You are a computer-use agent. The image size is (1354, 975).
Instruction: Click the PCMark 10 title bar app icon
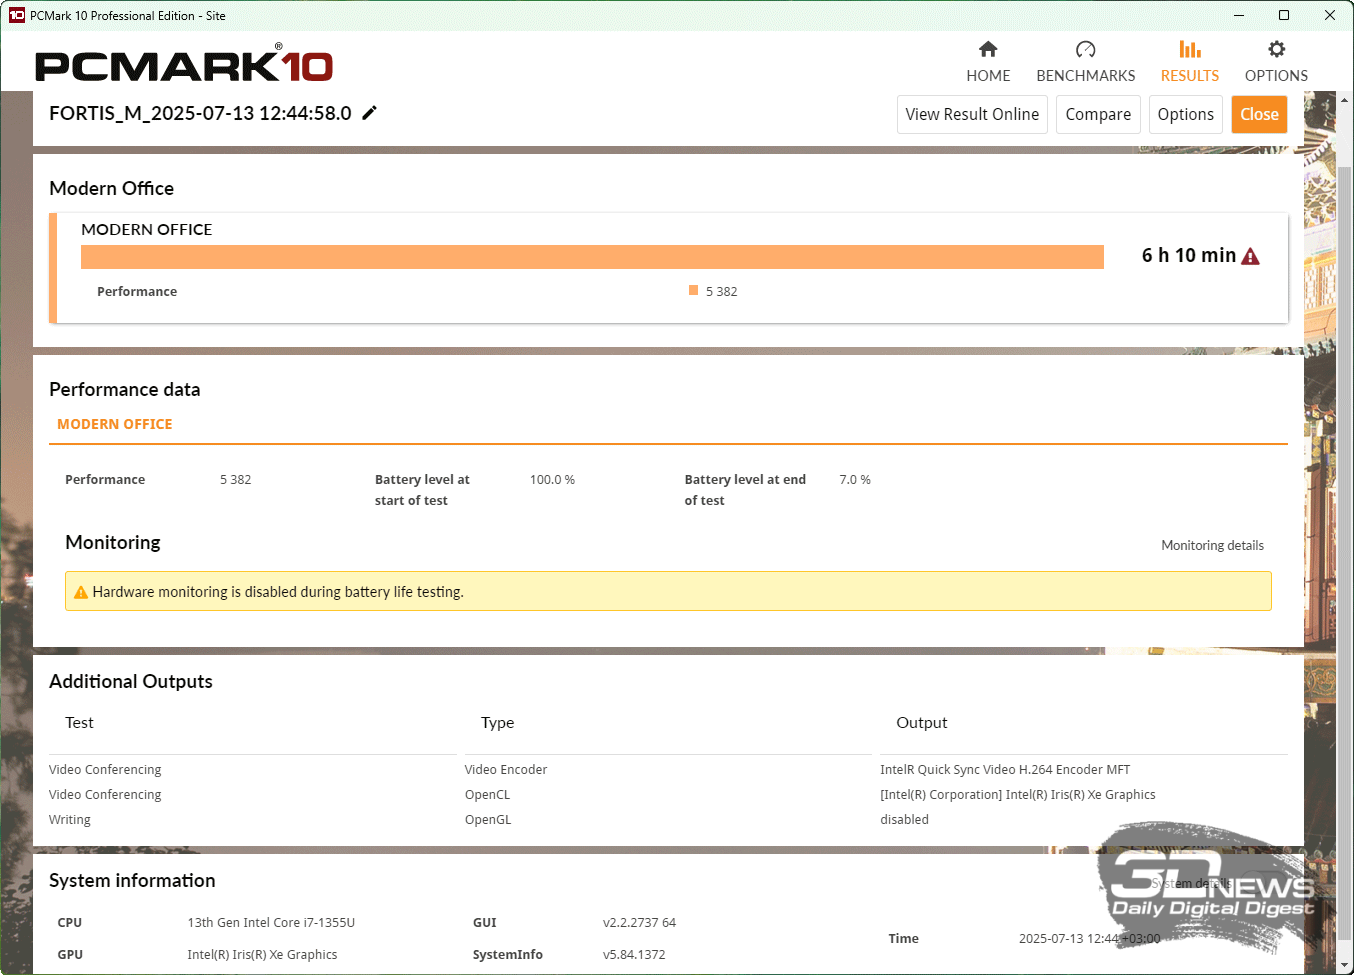(x=16, y=15)
